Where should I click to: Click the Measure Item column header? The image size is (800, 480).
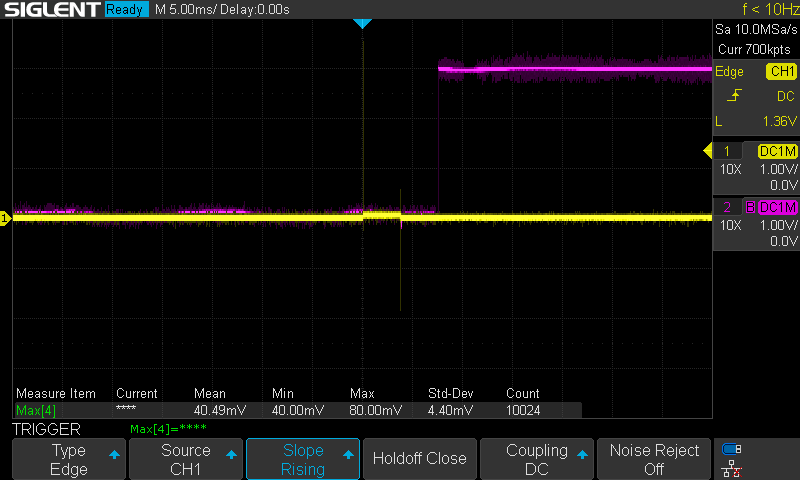pyautogui.click(x=56, y=393)
